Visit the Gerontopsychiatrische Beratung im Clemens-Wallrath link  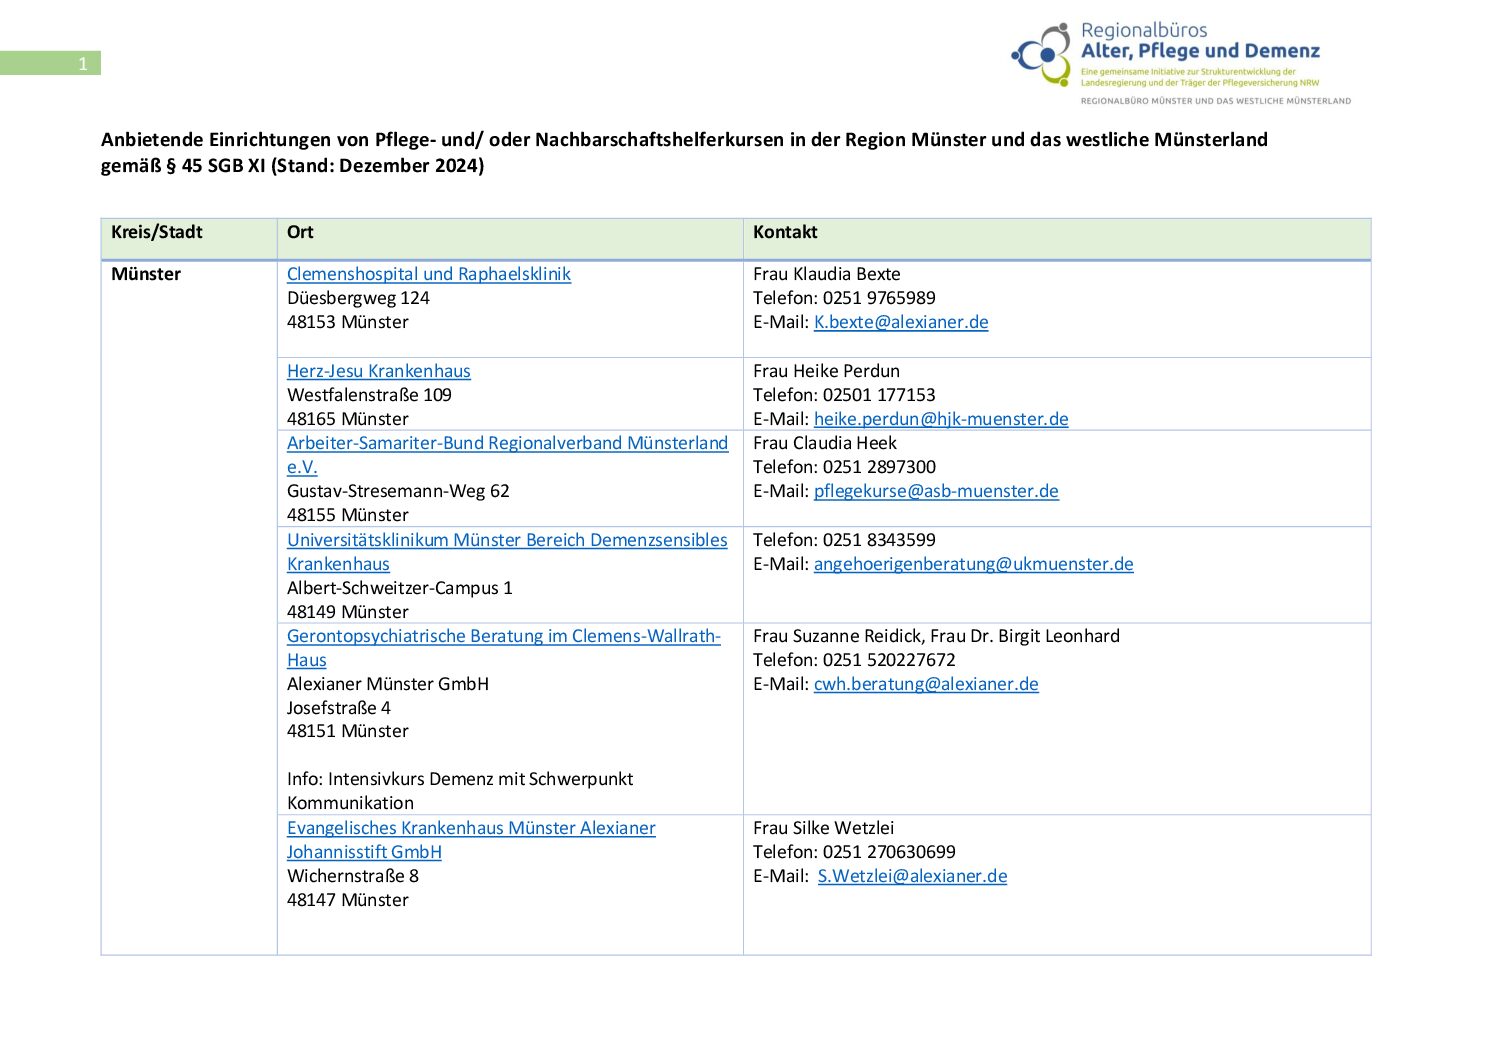[503, 636]
